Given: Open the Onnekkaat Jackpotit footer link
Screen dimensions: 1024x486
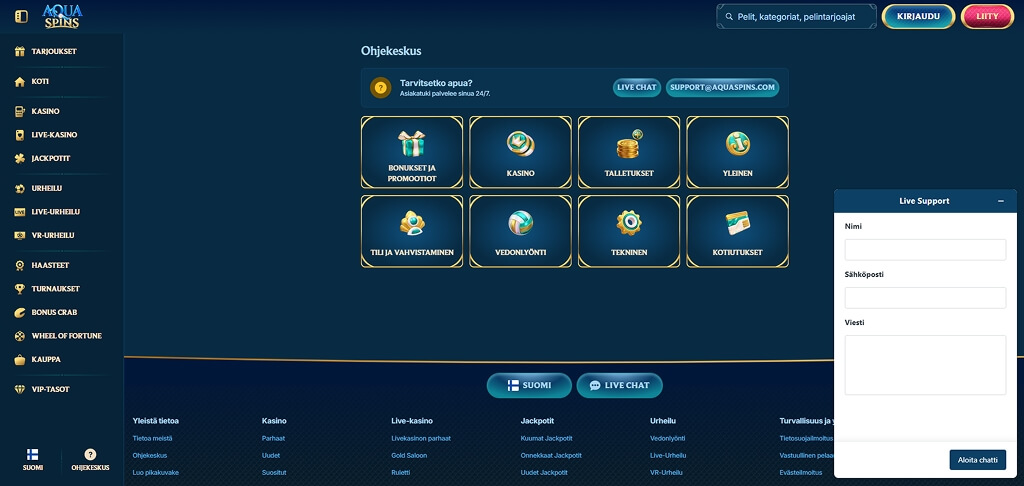Looking at the screenshot, I should 551,455.
